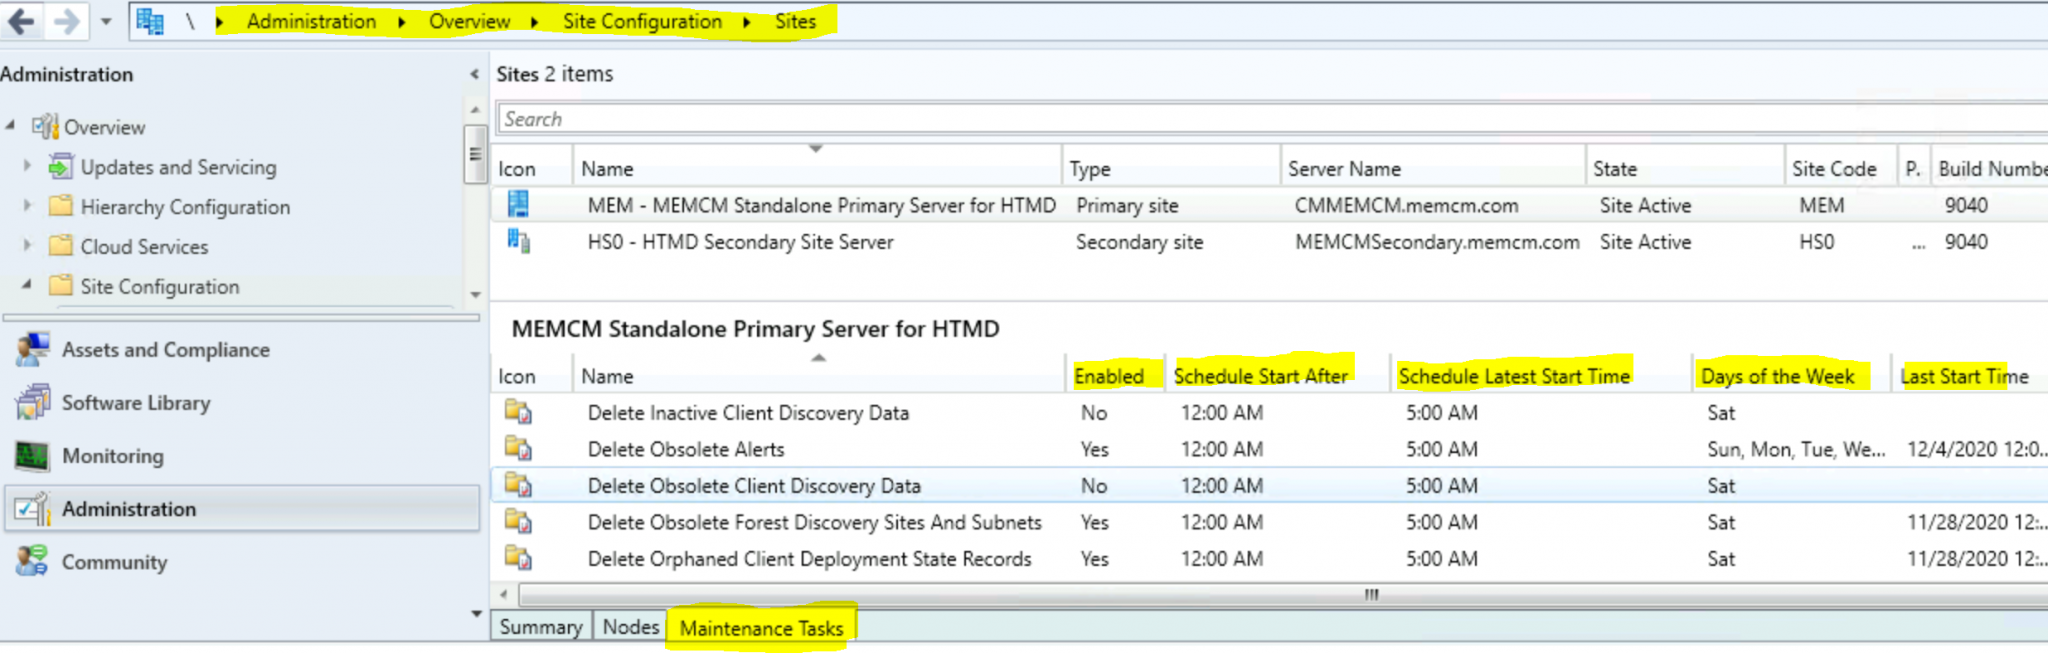Collapse the Overview tree node
The height and width of the screenshot is (653, 2048).
pos(10,125)
